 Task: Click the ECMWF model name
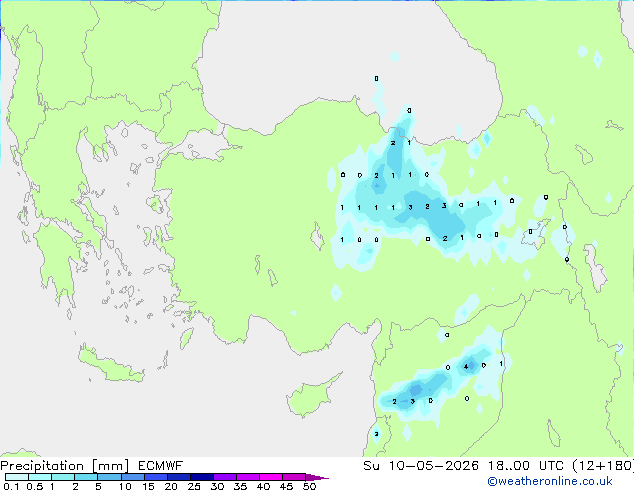(161, 466)
